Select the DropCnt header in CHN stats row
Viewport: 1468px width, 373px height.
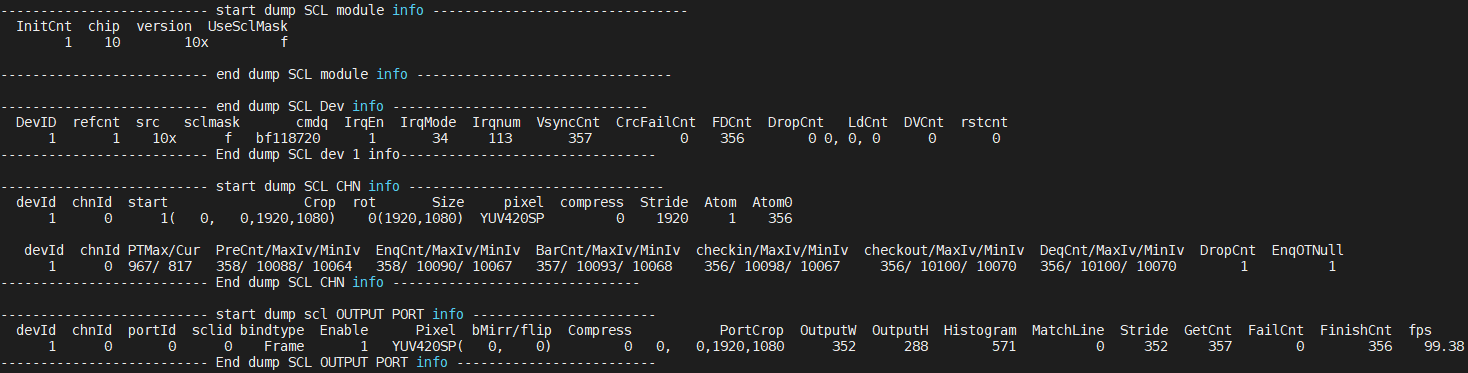[x=1228, y=250]
